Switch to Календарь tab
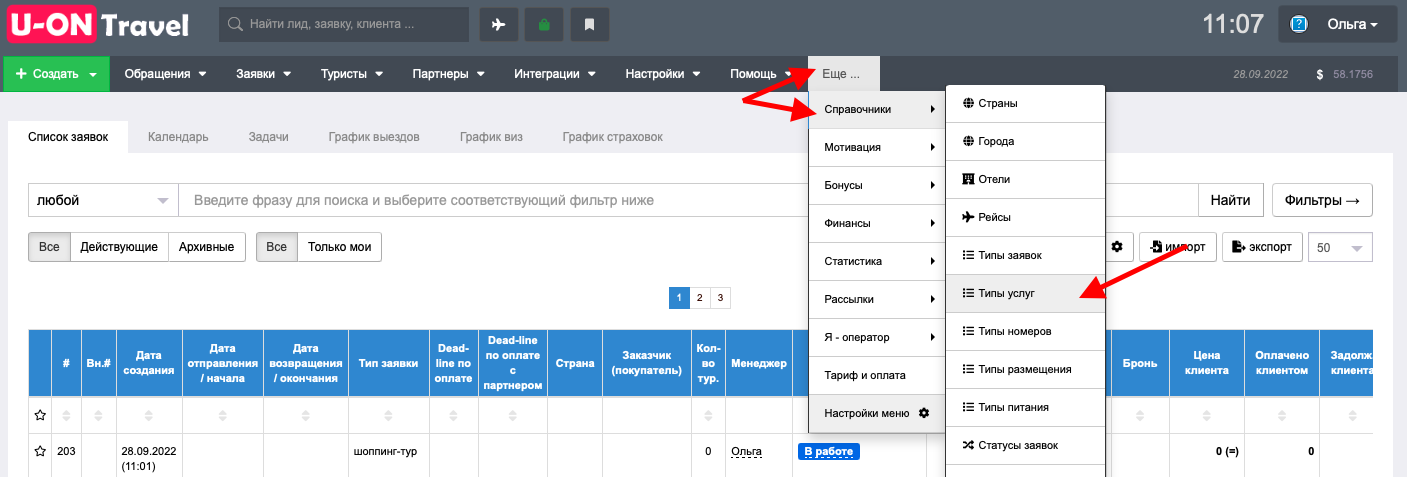This screenshot has width=1407, height=477. (x=178, y=138)
